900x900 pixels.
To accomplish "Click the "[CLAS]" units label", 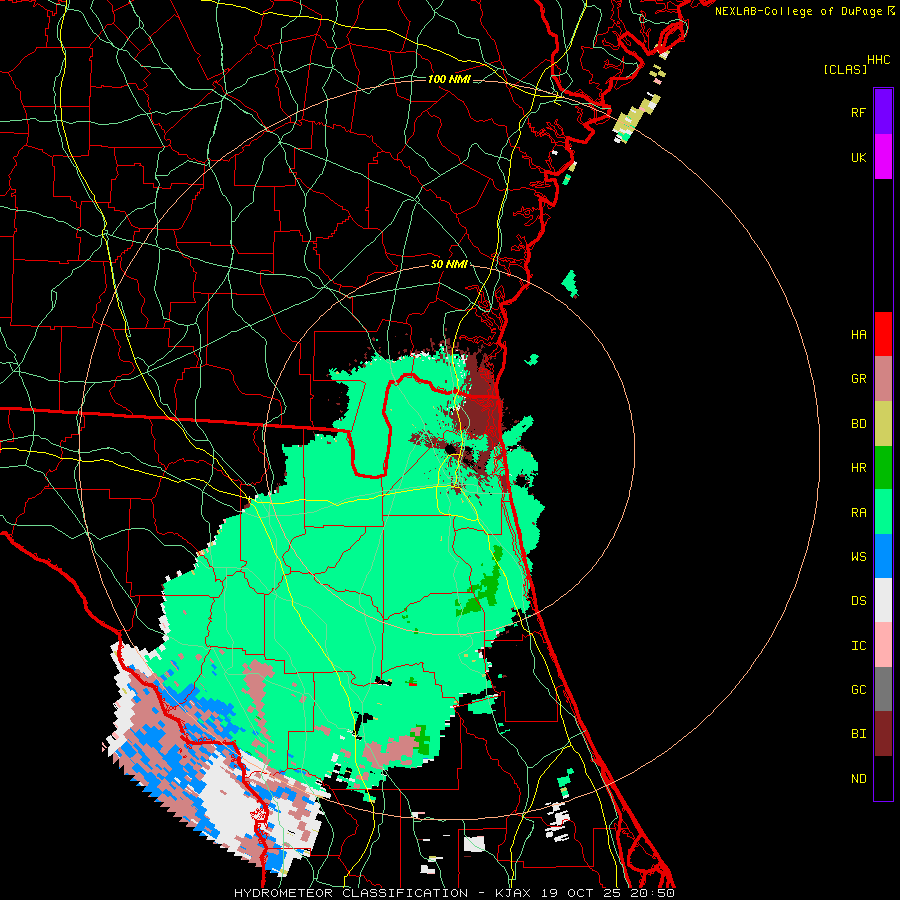I will [x=845, y=69].
